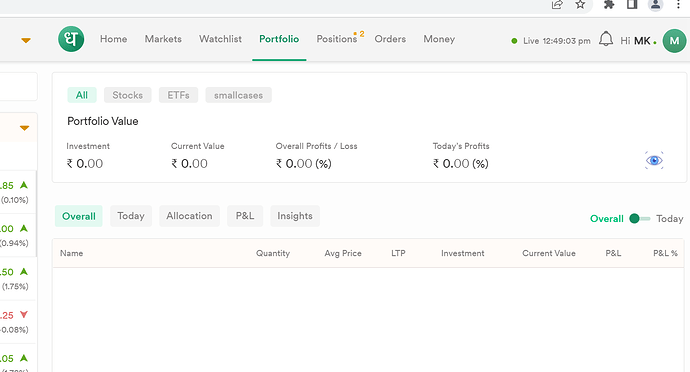Click red down arrow next to 0.08%
690x372 pixels.
(24, 315)
